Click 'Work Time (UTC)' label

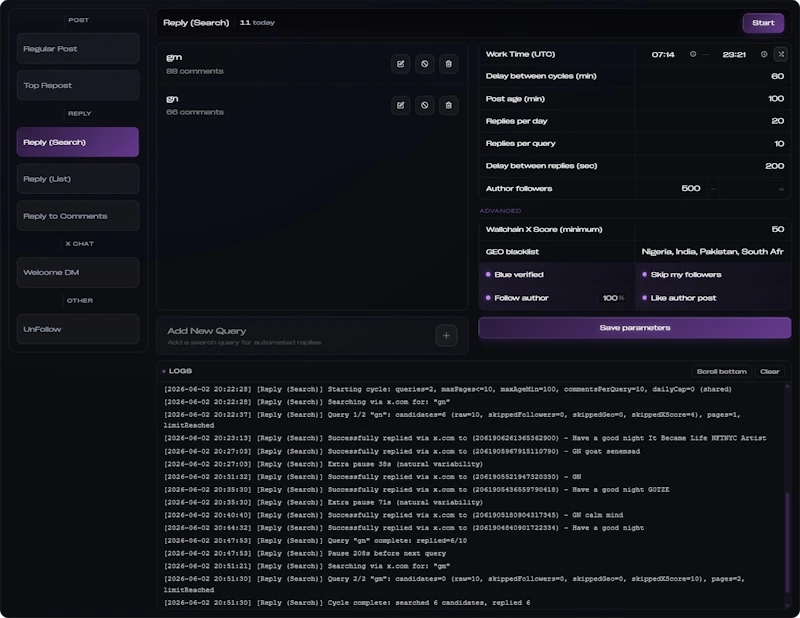[x=520, y=54]
